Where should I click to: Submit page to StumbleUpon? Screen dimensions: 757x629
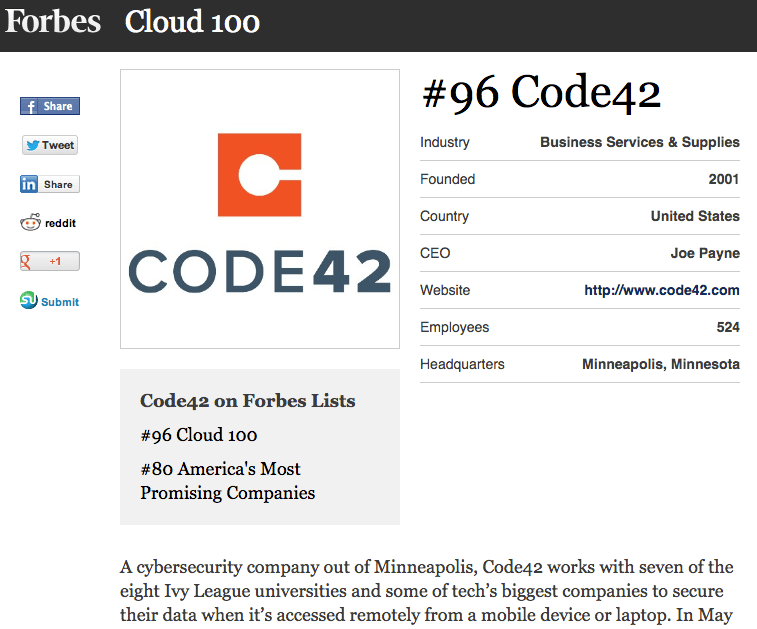(49, 301)
